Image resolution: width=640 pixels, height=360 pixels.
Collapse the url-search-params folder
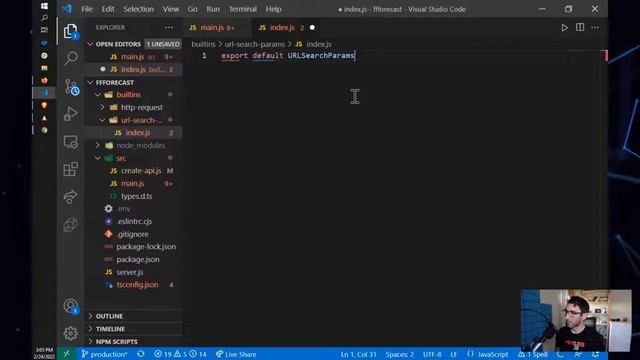point(102,120)
